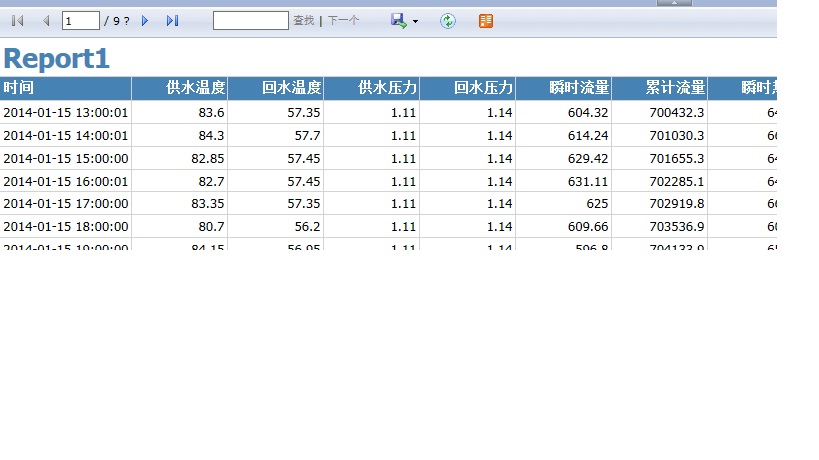
Task: Click the export save disk icon
Action: pos(398,21)
